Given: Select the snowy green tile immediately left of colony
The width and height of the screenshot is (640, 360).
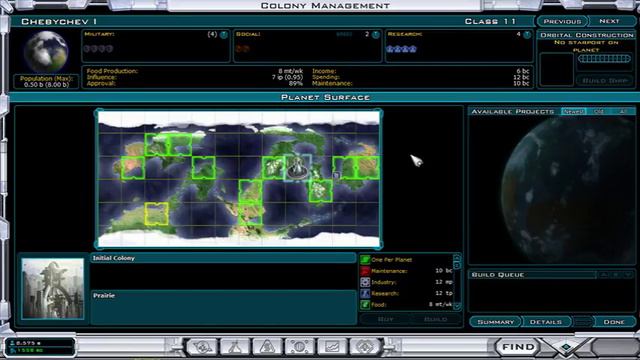Looking at the screenshot, I should (273, 168).
